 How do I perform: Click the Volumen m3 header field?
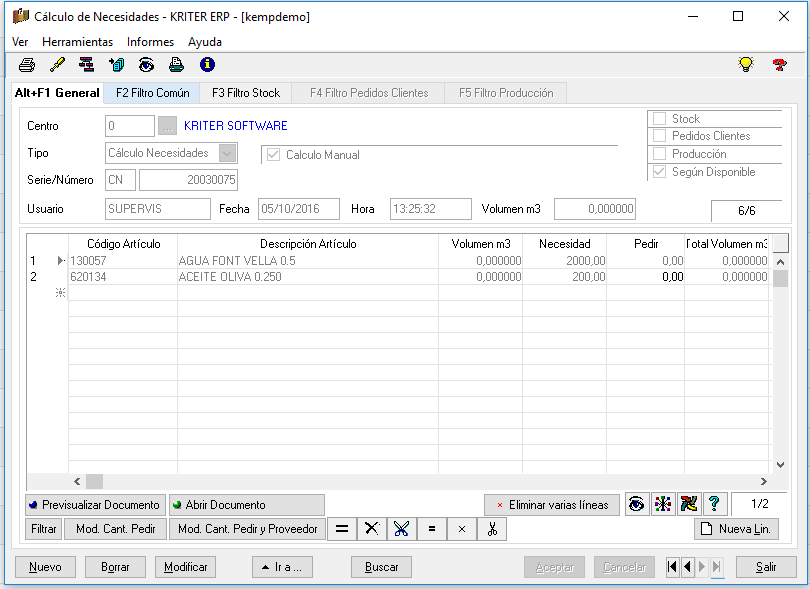tap(595, 209)
